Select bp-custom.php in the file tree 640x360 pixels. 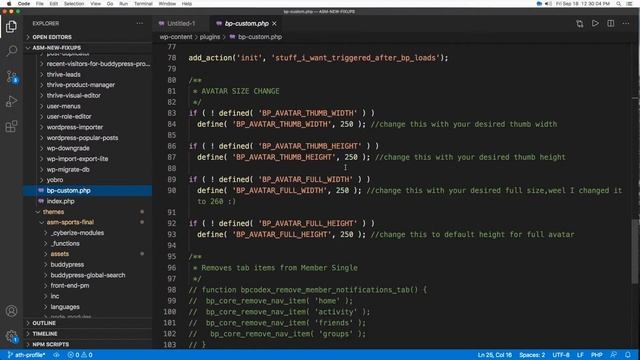click(88, 191)
